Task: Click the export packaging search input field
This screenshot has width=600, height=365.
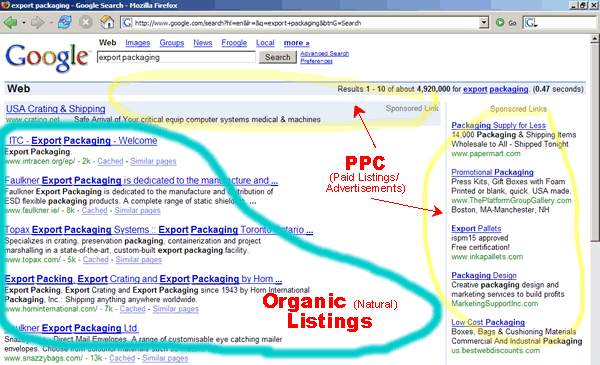Action: click(176, 57)
